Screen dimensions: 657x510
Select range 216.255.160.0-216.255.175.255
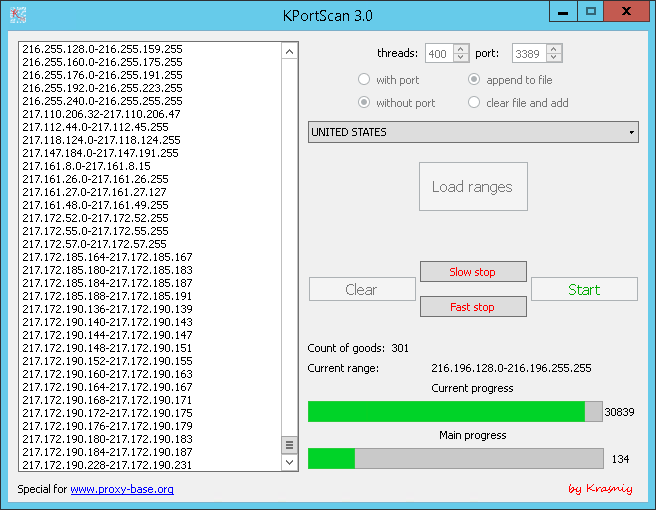tap(102, 62)
